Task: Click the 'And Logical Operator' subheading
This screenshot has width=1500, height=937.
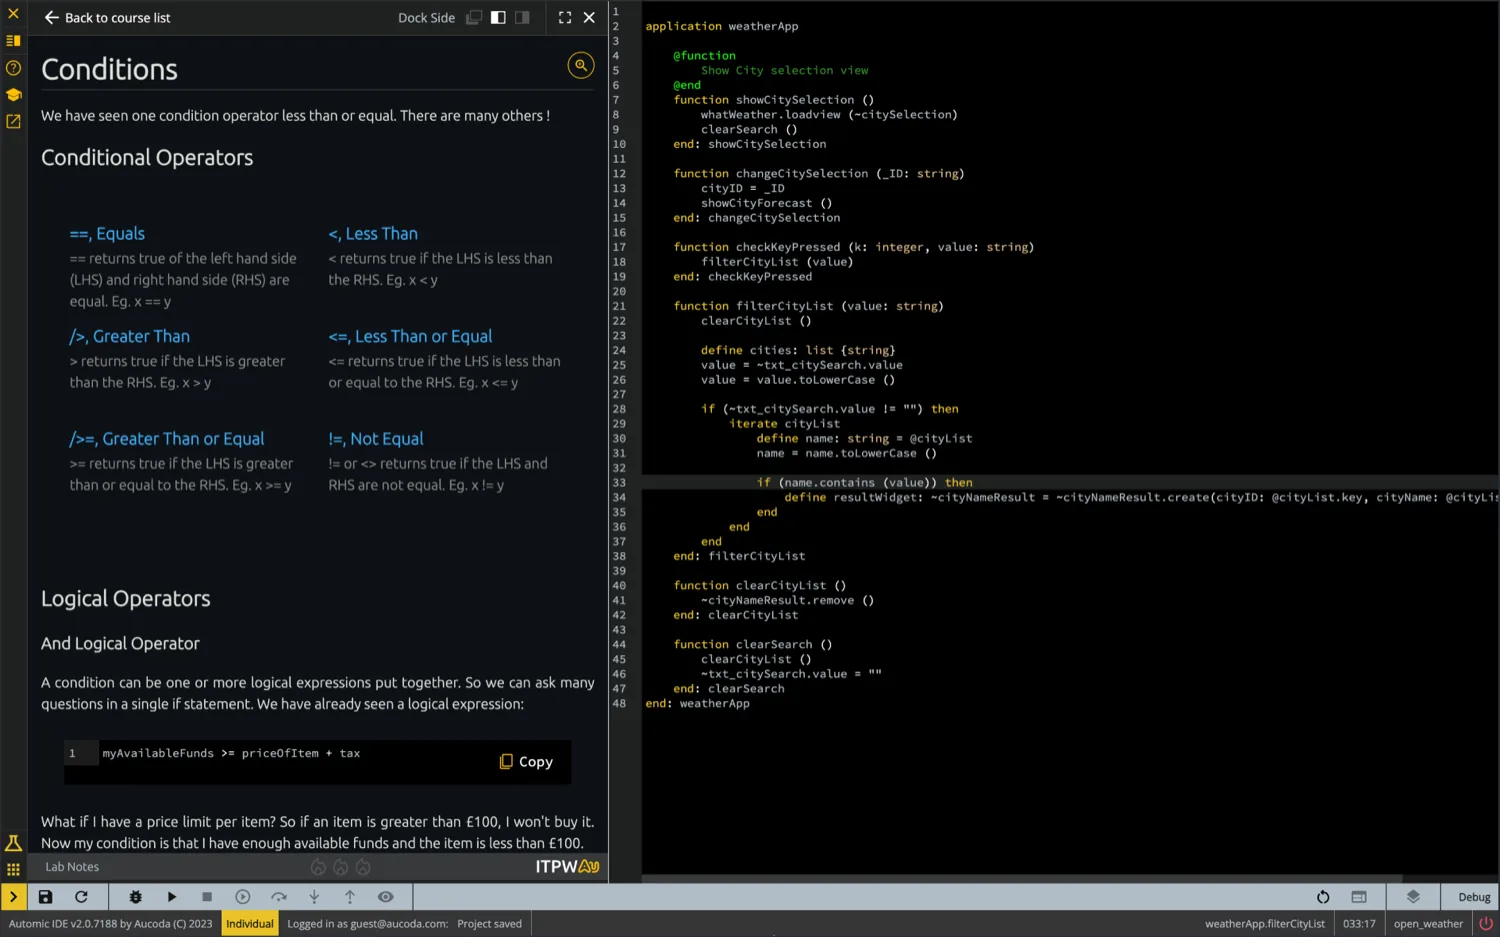Action: click(120, 644)
